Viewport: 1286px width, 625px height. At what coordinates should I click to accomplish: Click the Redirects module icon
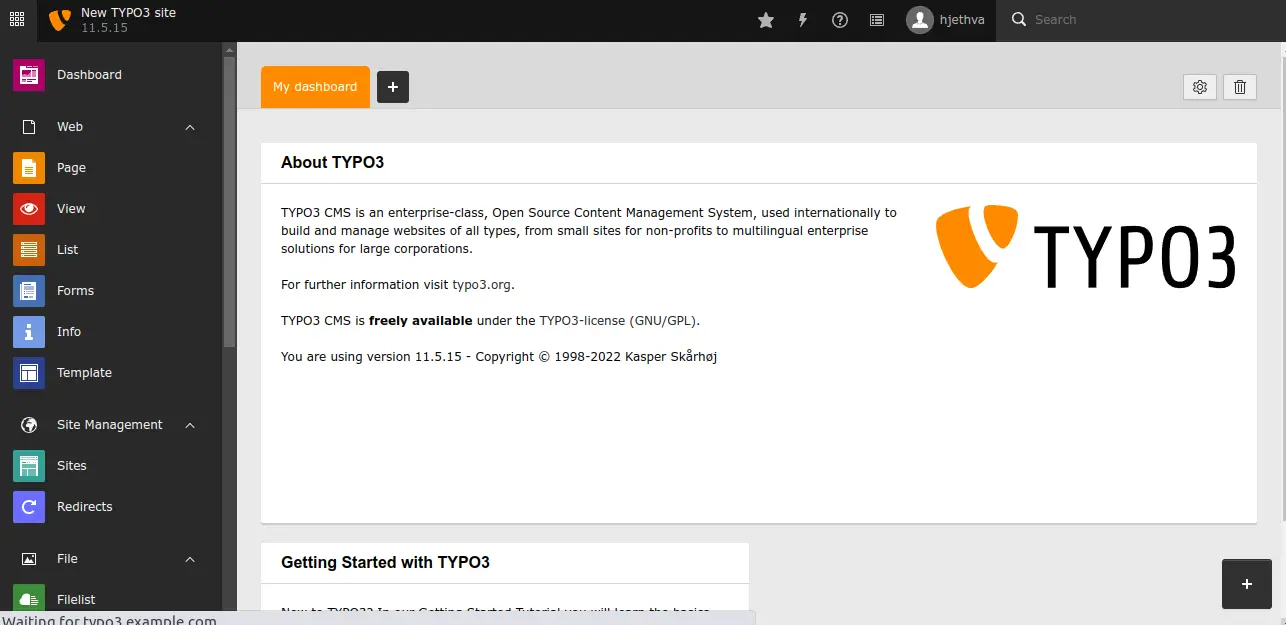point(29,507)
